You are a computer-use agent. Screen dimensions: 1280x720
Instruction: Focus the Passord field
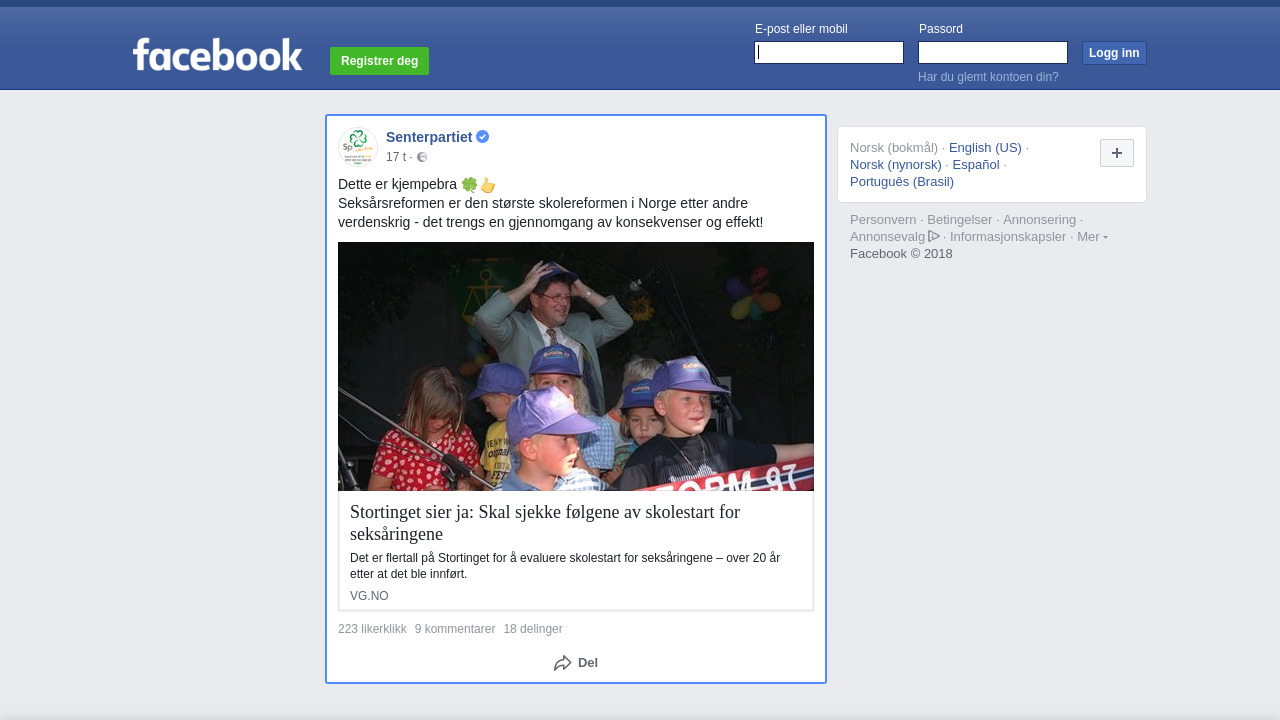(x=993, y=53)
